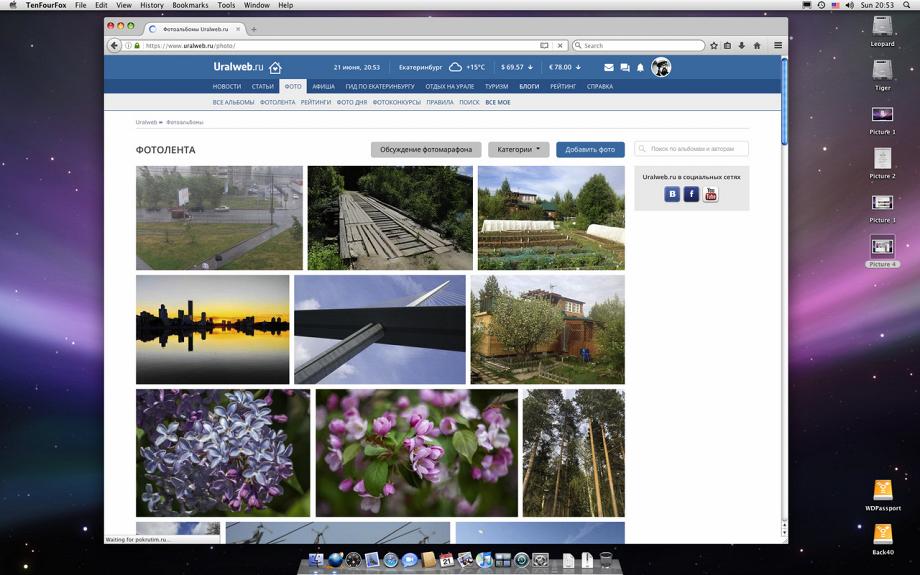Switch to the АФИША section
The image size is (920, 575).
pyautogui.click(x=323, y=86)
